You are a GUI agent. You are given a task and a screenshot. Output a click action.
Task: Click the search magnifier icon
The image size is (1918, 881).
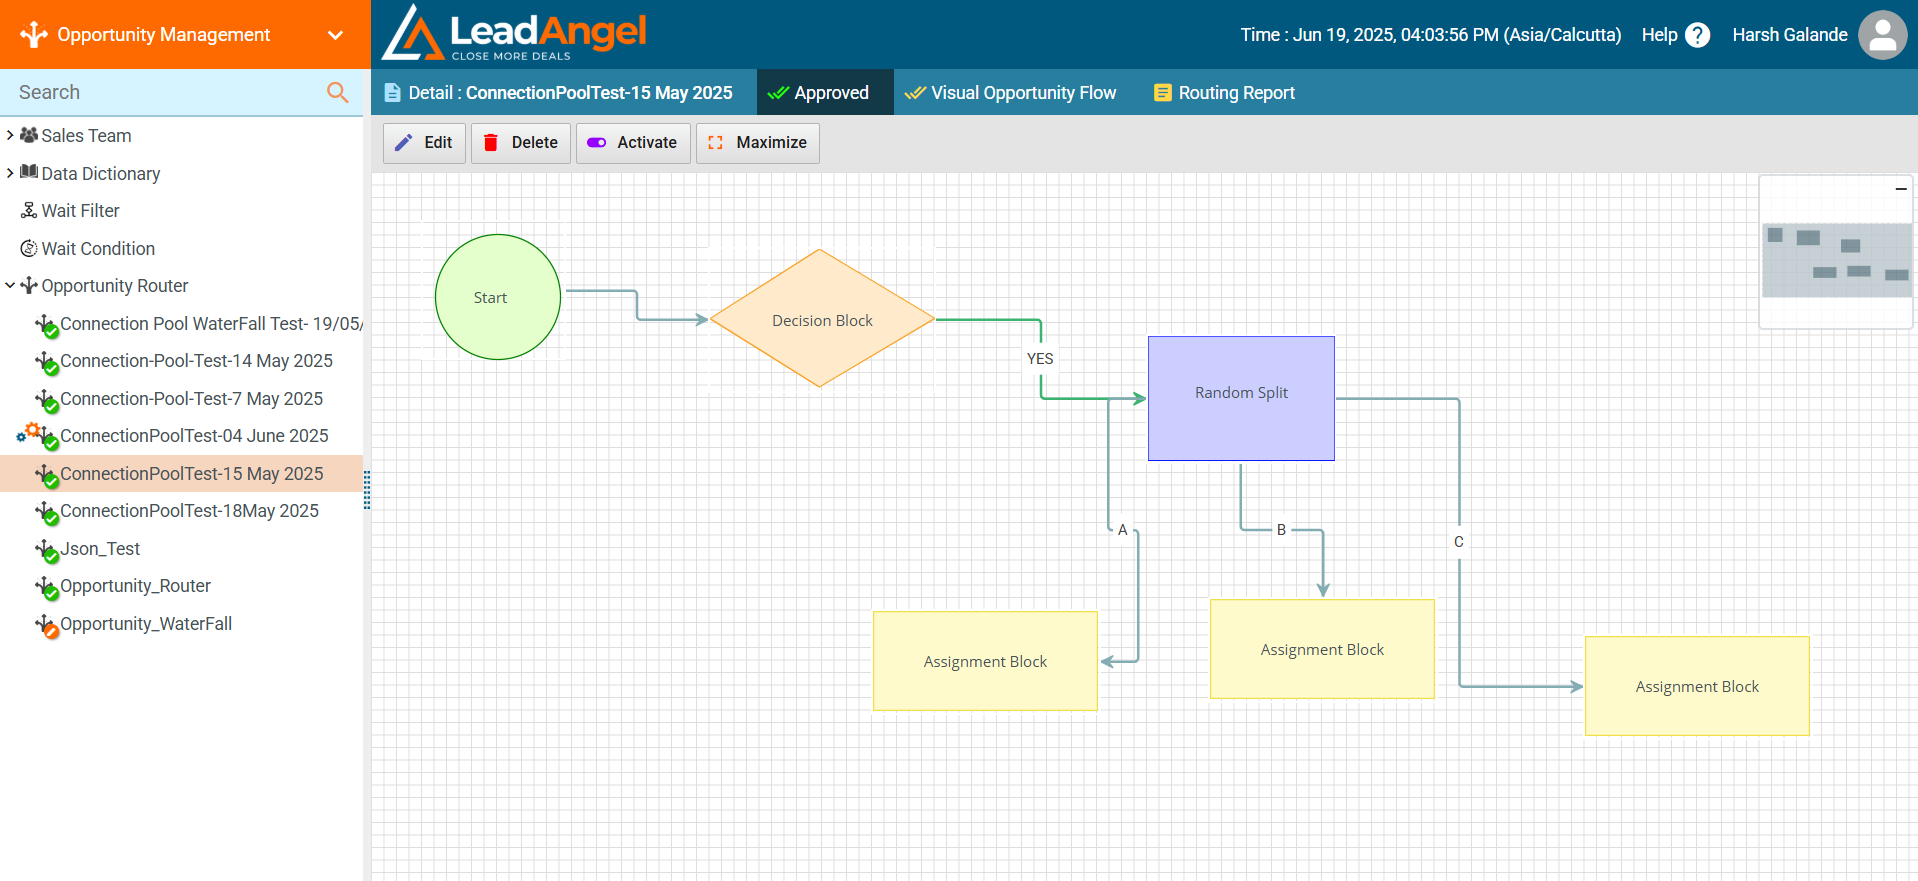pos(337,92)
